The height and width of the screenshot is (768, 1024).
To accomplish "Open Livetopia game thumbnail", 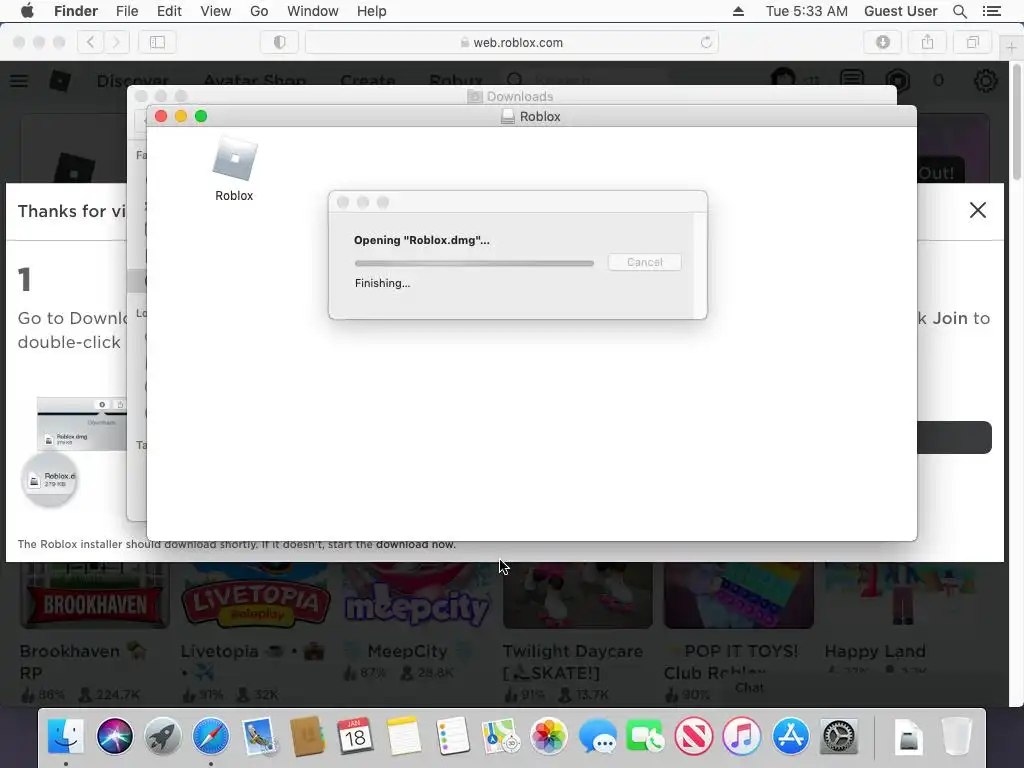I will pyautogui.click(x=256, y=596).
